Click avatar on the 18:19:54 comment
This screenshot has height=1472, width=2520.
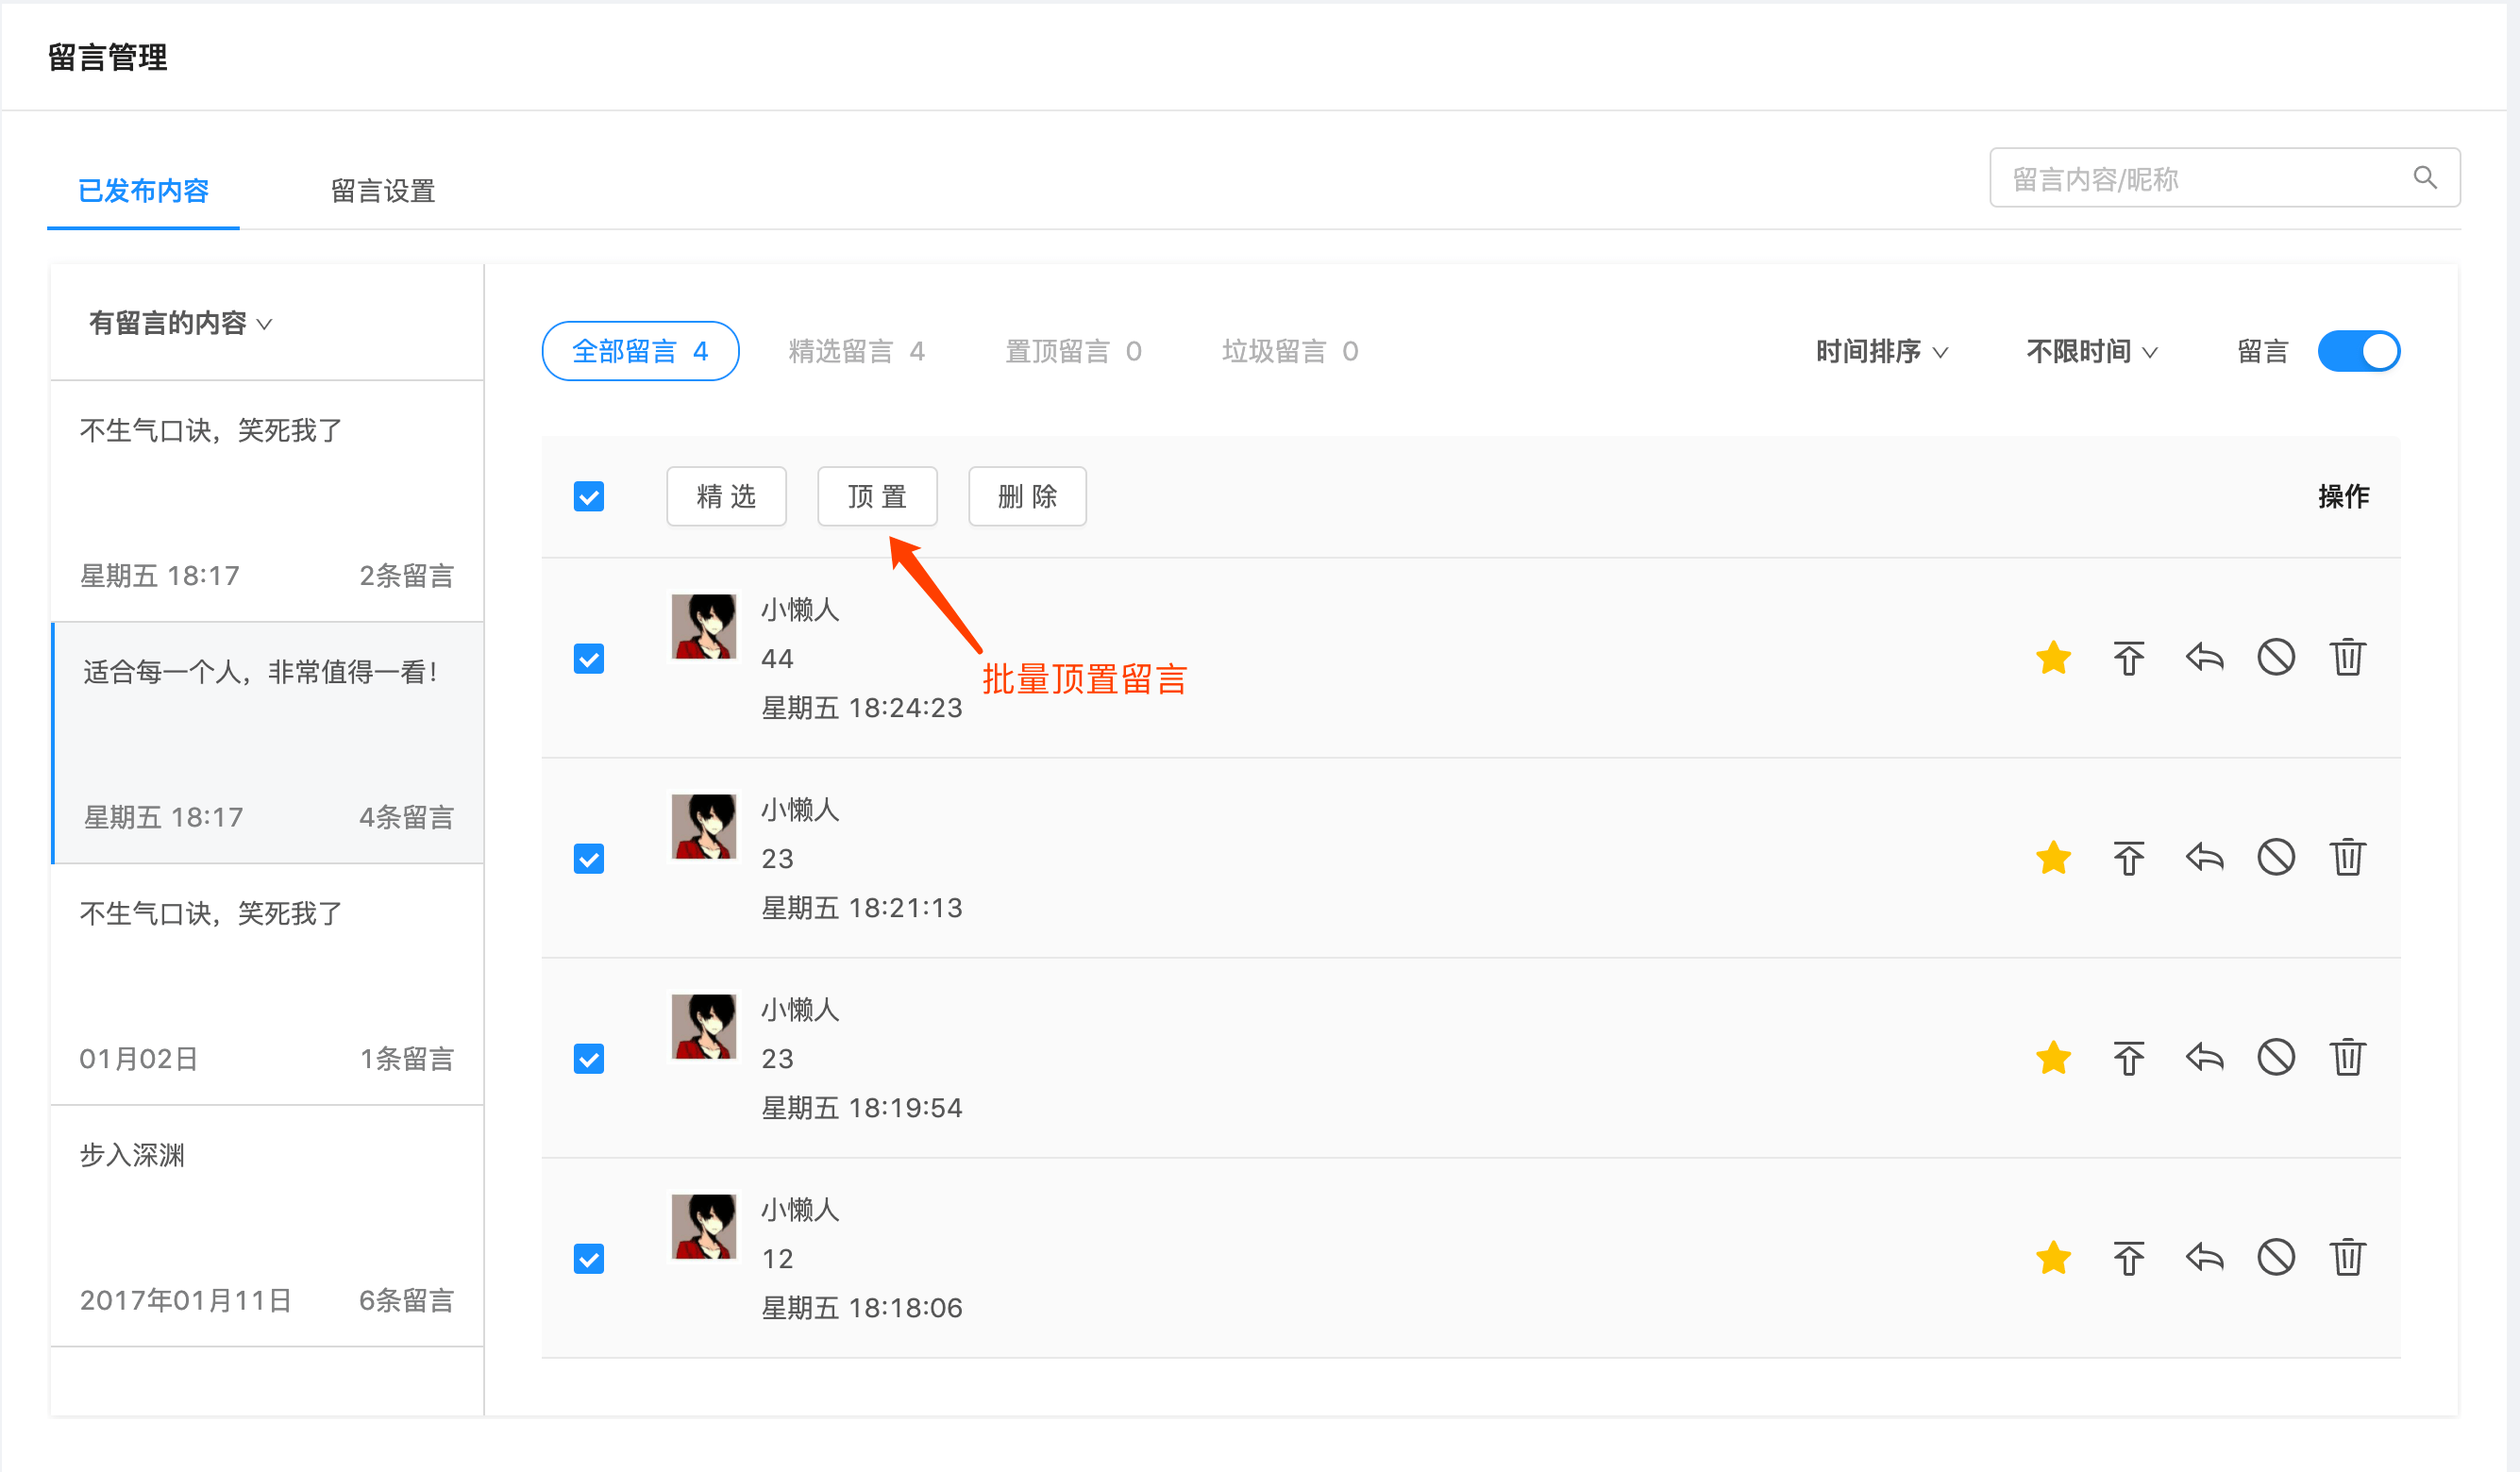704,1026
